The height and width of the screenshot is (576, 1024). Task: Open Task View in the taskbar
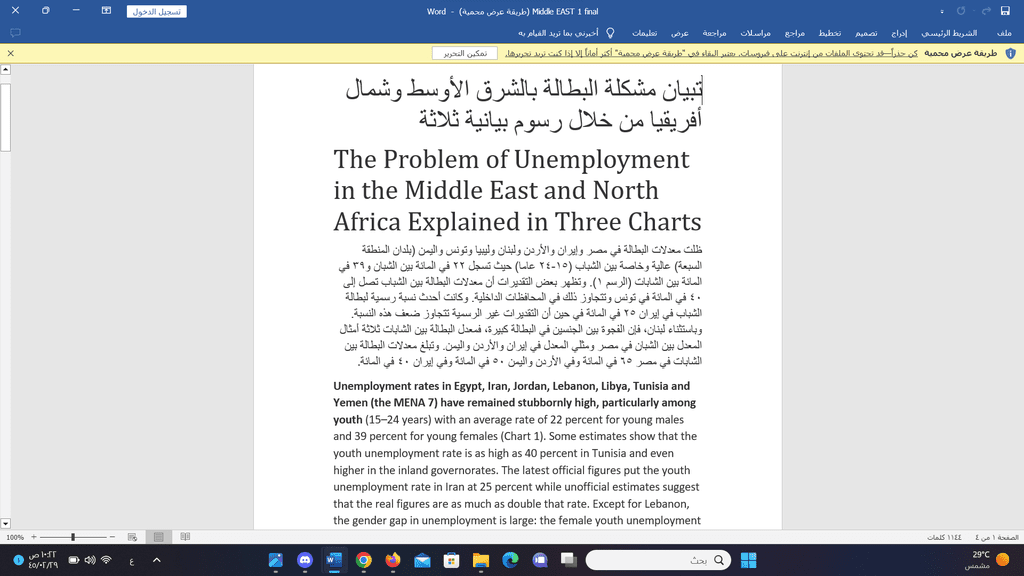(568, 560)
